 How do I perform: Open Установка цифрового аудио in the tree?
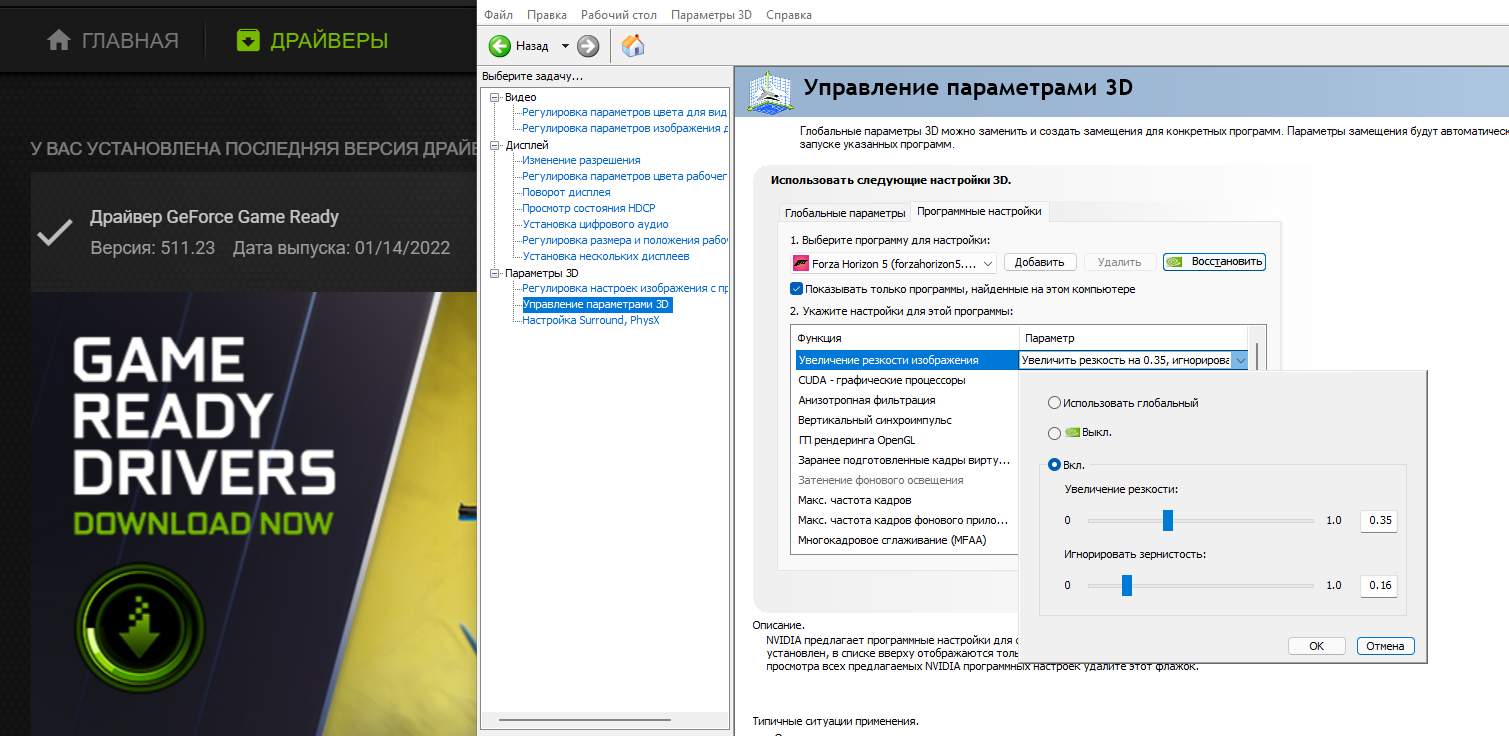(x=595, y=224)
